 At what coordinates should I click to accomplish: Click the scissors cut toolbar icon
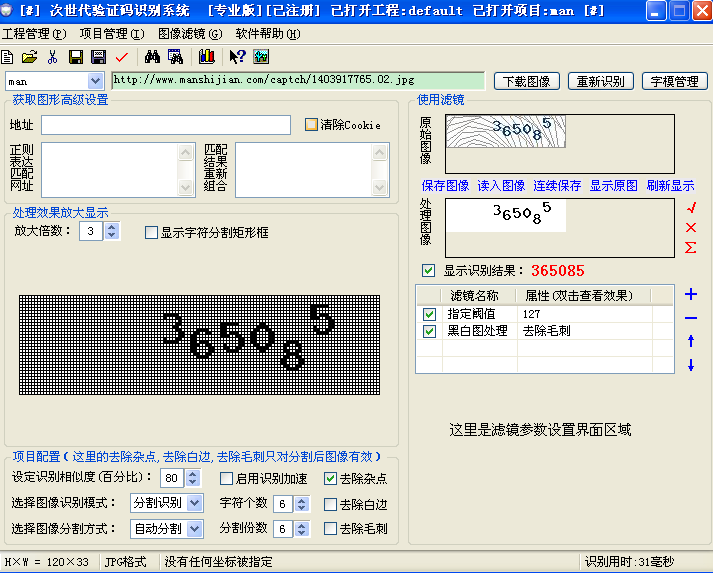pyautogui.click(x=52, y=56)
